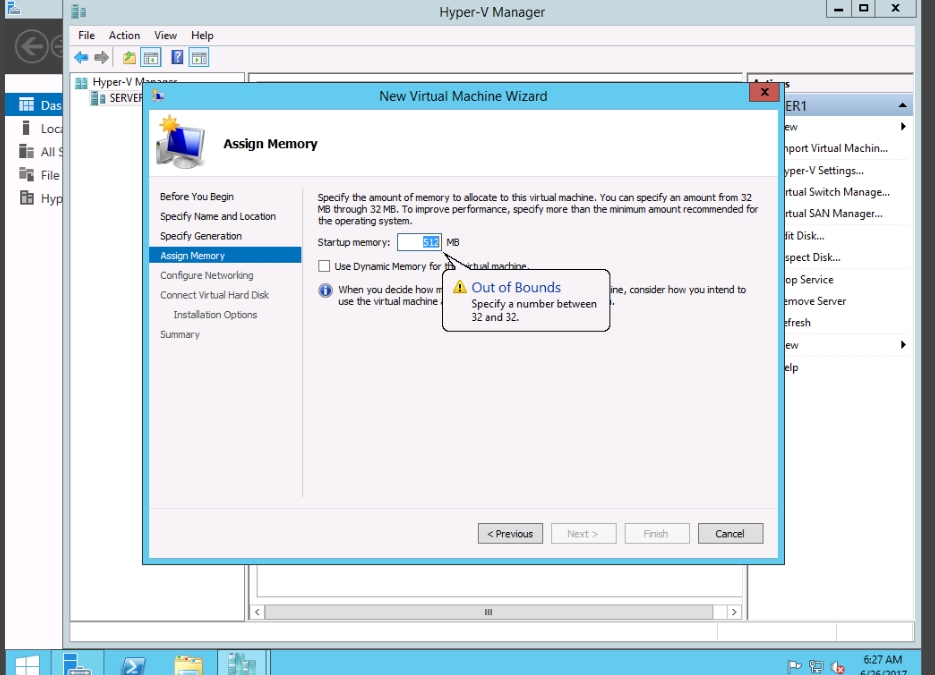Open the View menu

(x=165, y=35)
